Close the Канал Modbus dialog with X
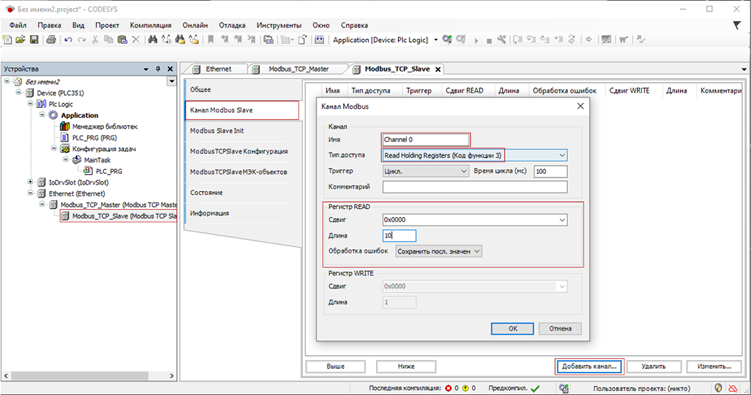The image size is (751, 395). 580,106
